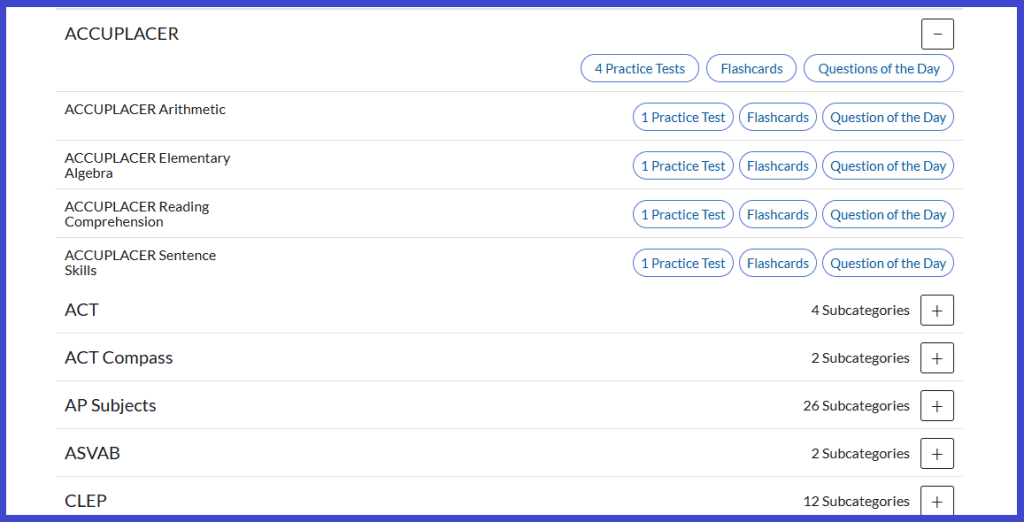Open ACCUPLACER Flashcards in the header row

[x=752, y=69]
